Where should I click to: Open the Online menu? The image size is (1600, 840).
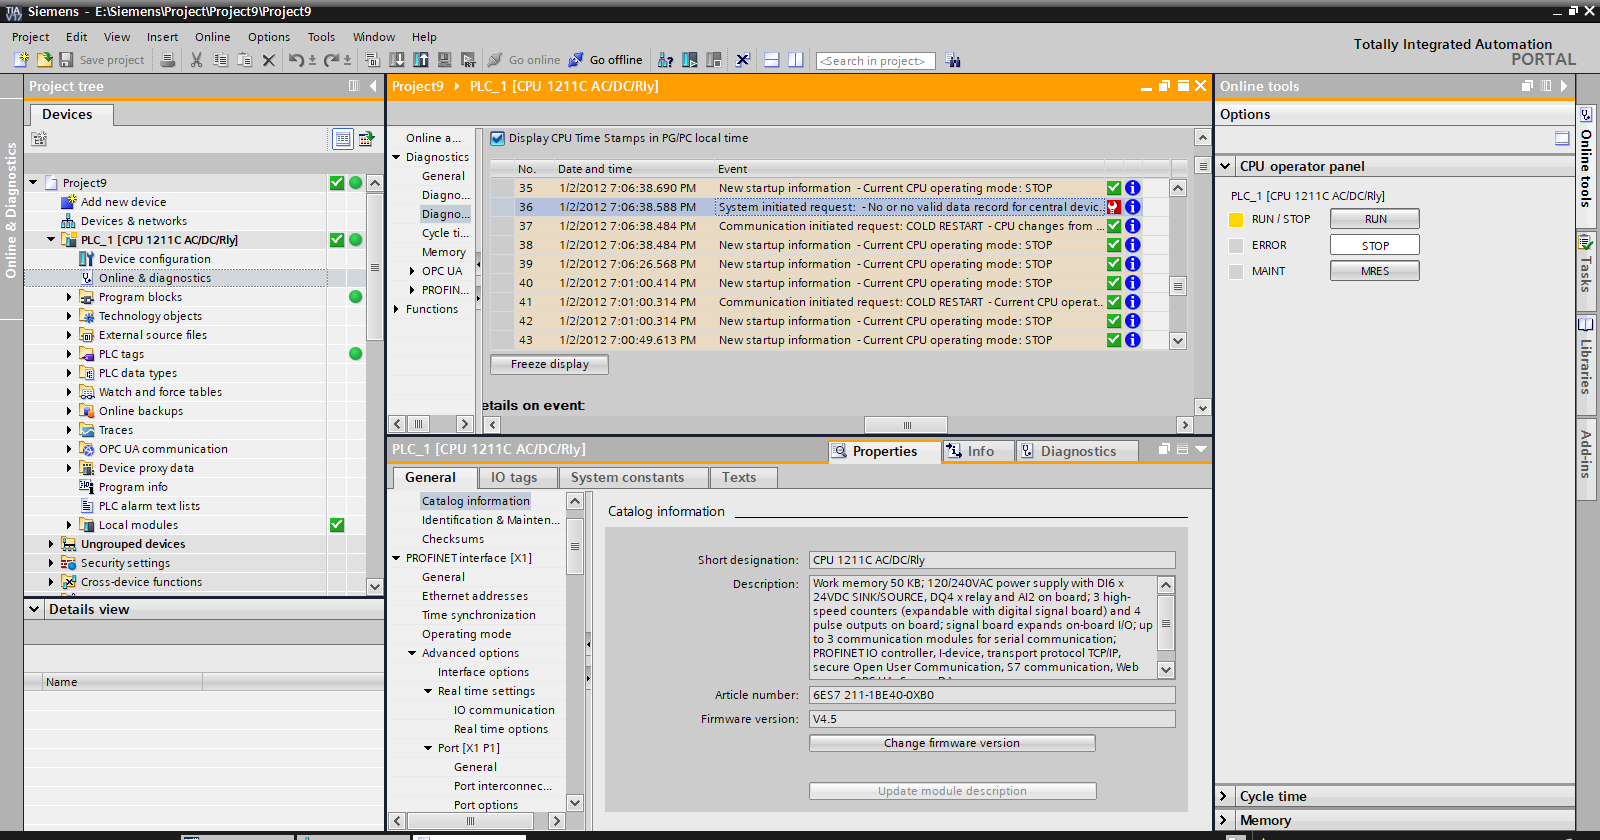212,37
